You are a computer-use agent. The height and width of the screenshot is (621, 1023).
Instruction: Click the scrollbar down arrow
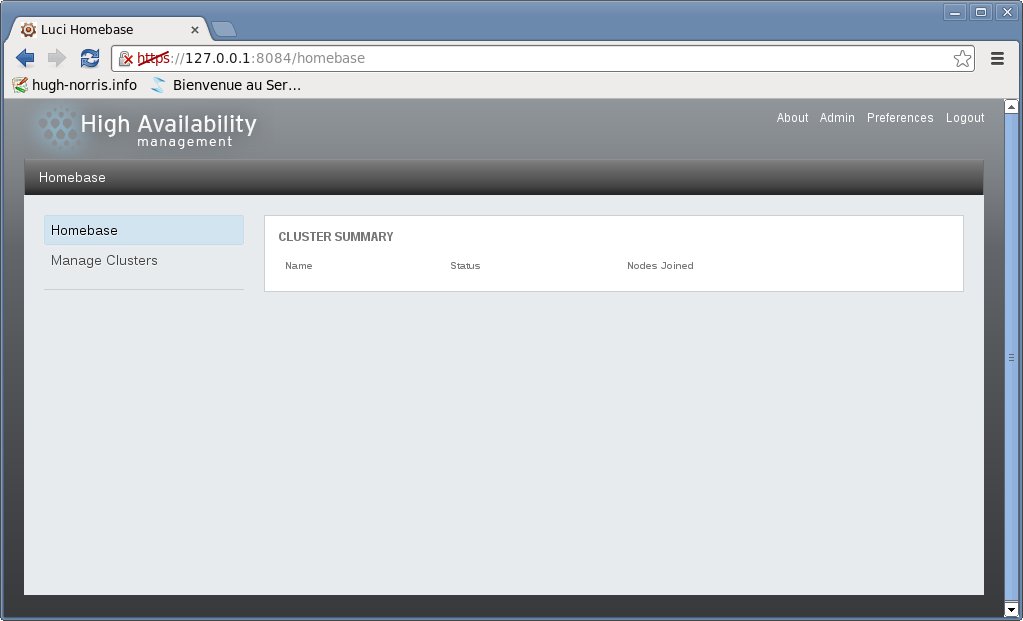pyautogui.click(x=1011, y=609)
